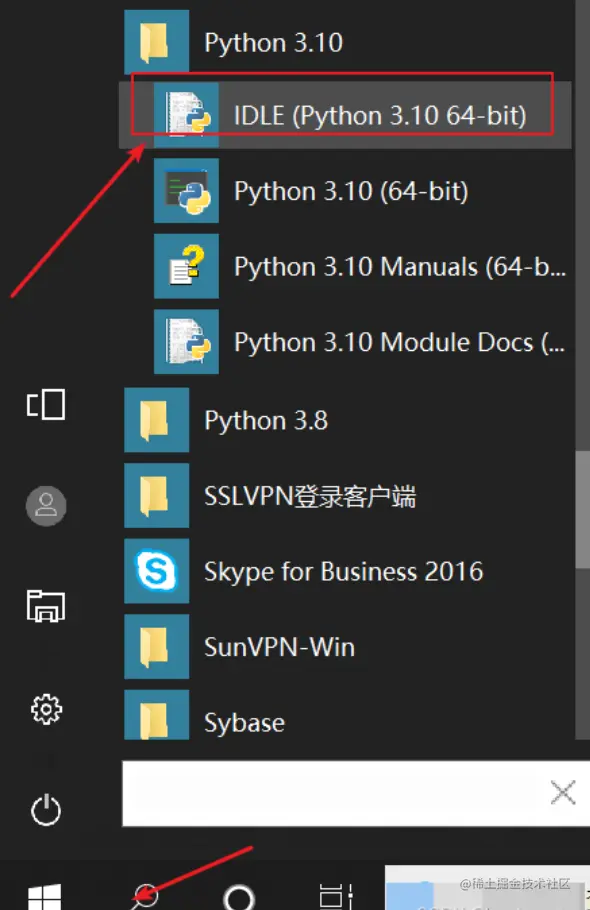
Task: Click the Windows Start button
Action: point(45,897)
